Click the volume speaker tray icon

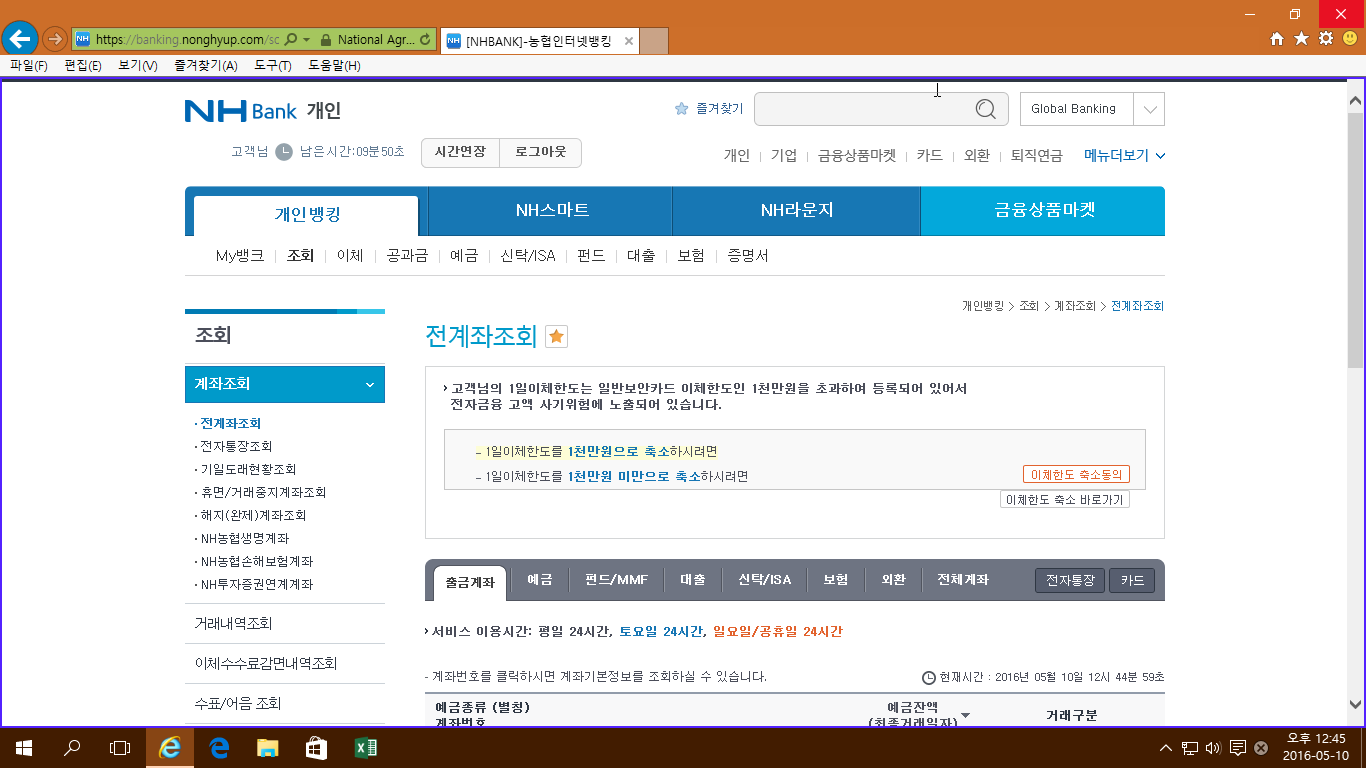click(x=1213, y=747)
